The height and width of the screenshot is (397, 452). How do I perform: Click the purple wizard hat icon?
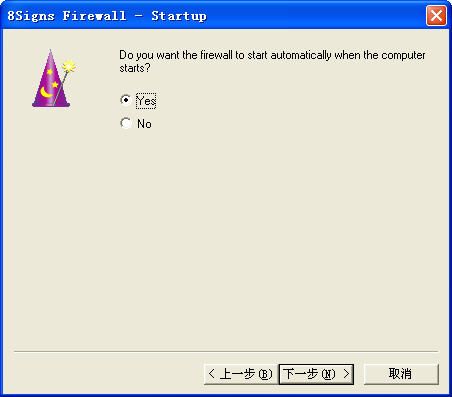point(53,78)
